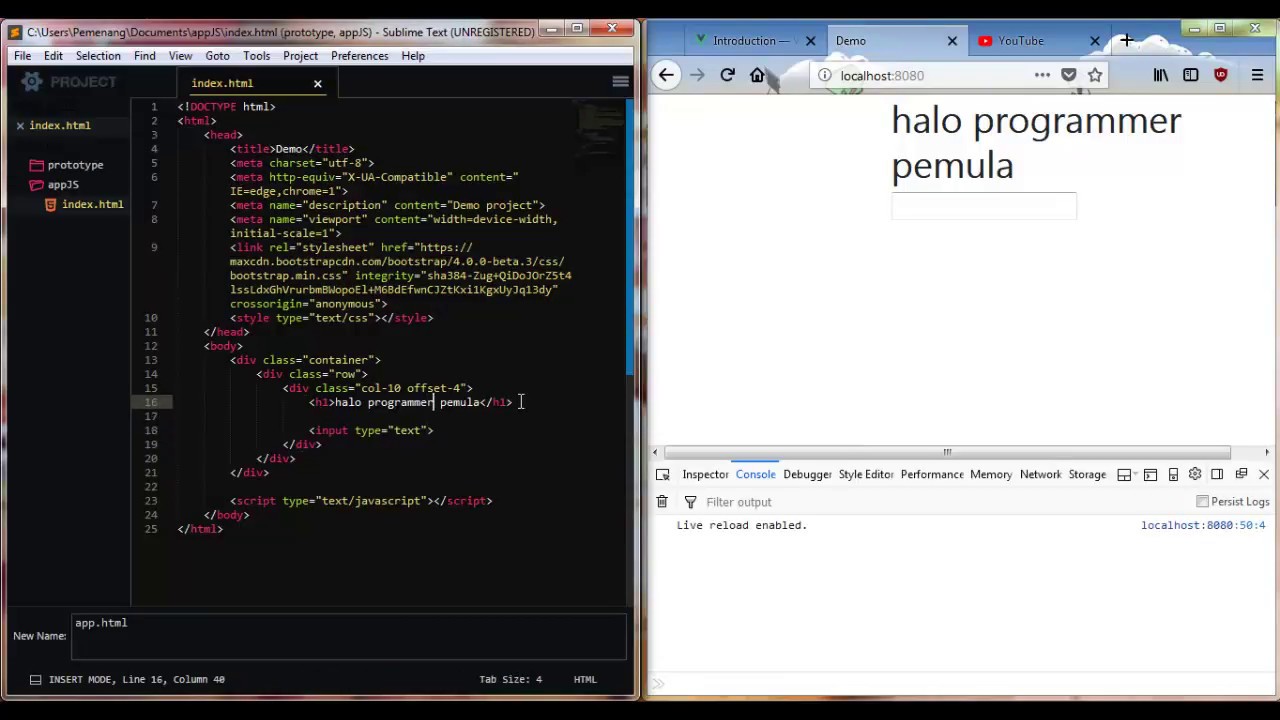Image resolution: width=1280 pixels, height=720 pixels.
Task: Save page to Pocket
Action: [x=1068, y=75]
